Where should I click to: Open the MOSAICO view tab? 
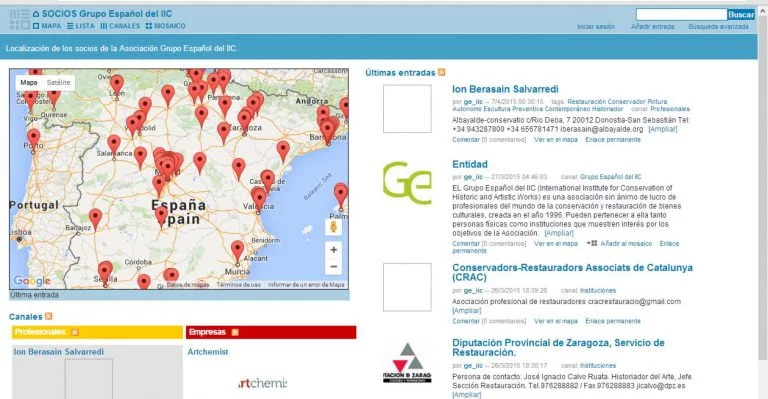(166, 26)
